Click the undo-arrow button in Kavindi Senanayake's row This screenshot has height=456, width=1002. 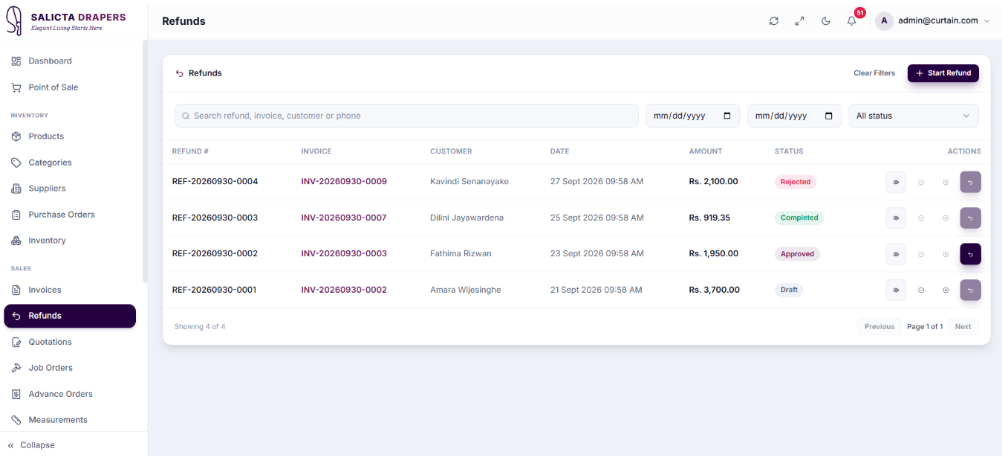[971, 182]
